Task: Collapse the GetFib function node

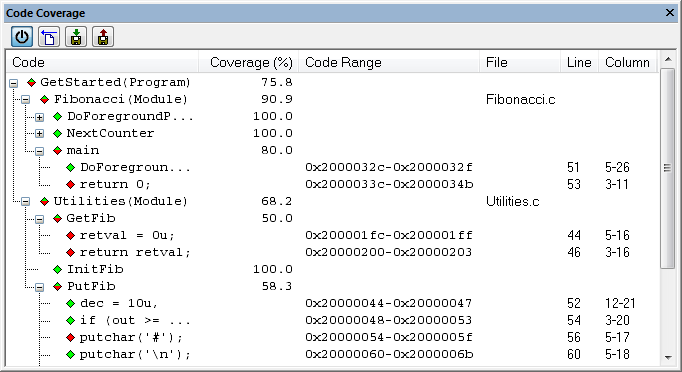Action: point(39,219)
